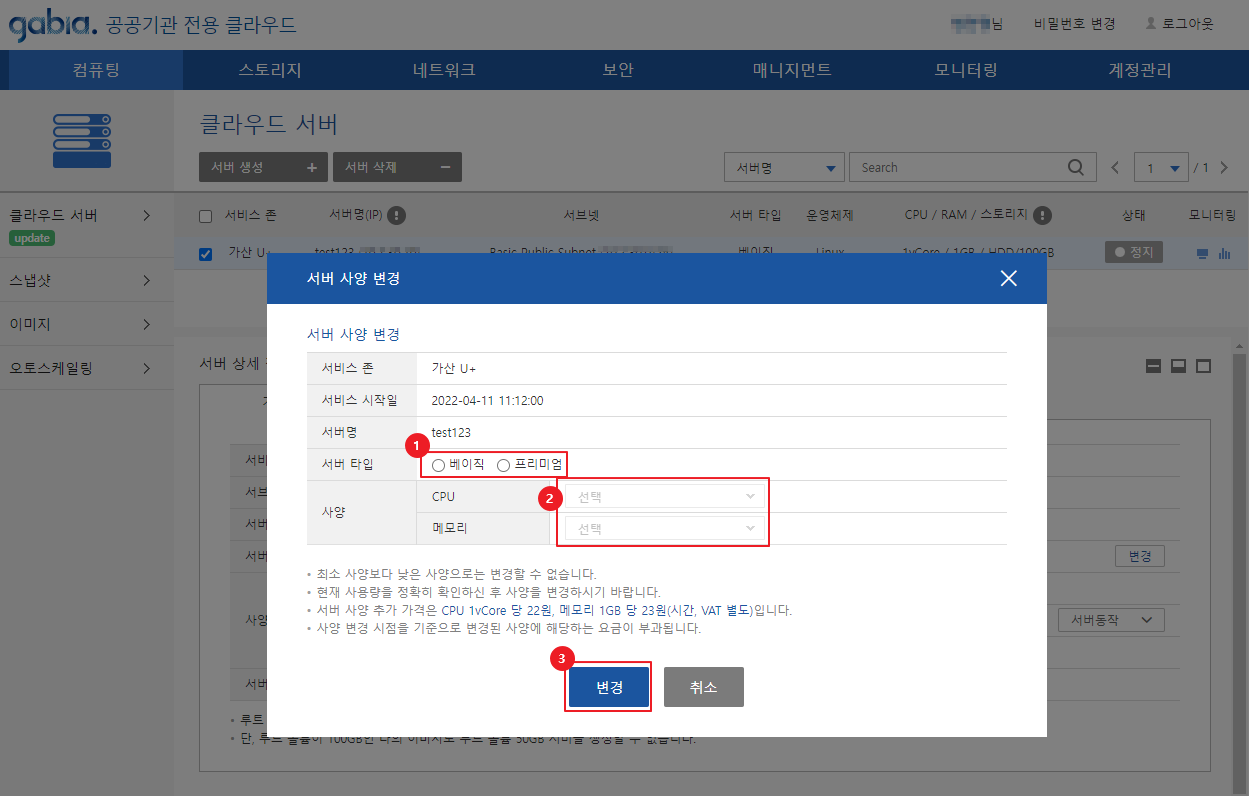Open the 서버동작 dropdown

(1111, 620)
